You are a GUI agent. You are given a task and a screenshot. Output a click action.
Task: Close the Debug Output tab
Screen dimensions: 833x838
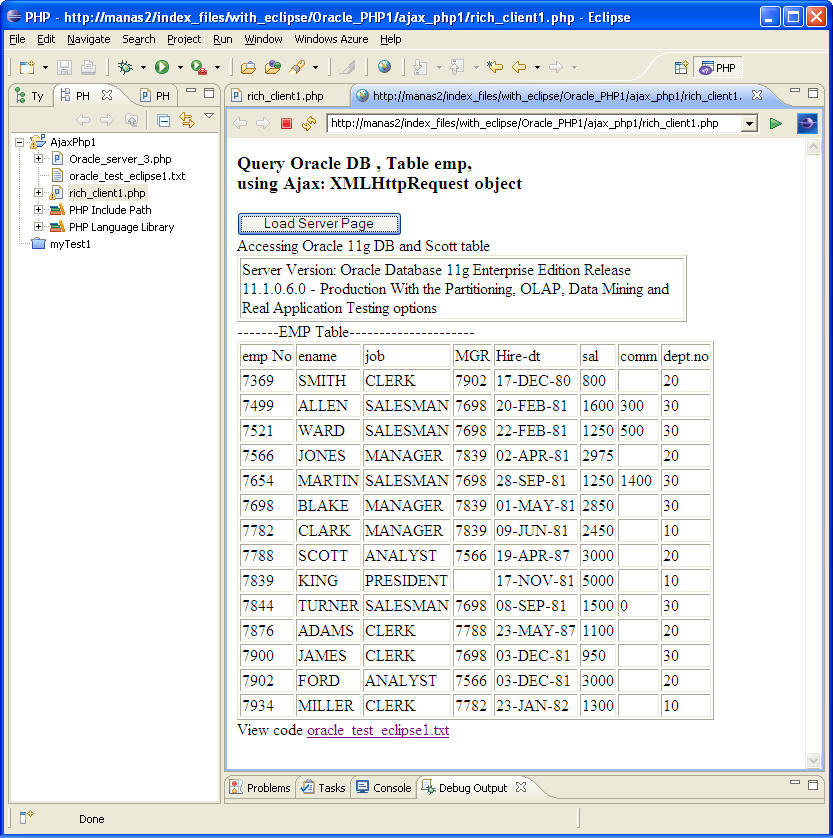(x=521, y=787)
